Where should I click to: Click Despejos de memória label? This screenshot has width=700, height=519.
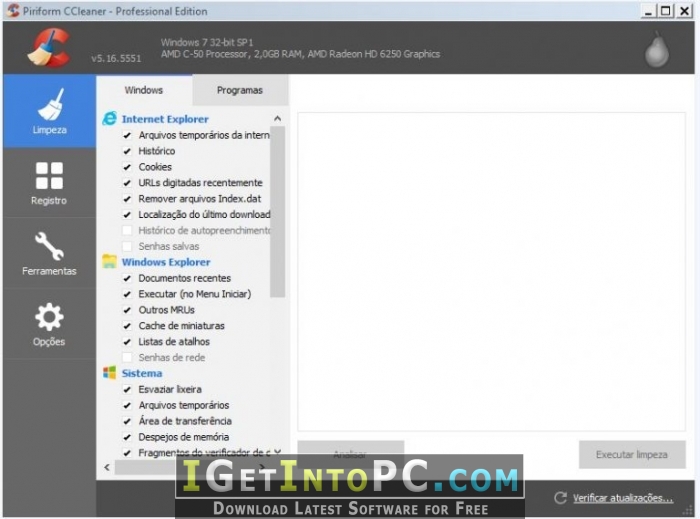coord(183,437)
